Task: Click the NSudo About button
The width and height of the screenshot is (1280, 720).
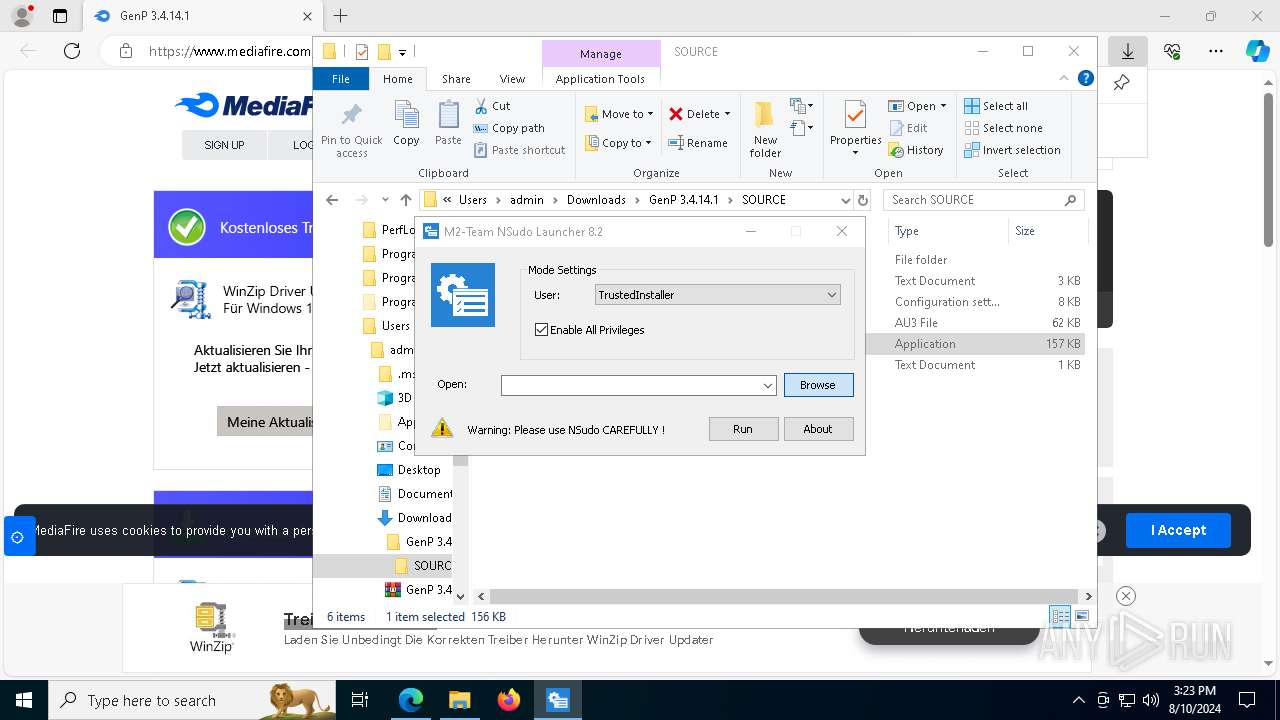Action: [x=818, y=429]
